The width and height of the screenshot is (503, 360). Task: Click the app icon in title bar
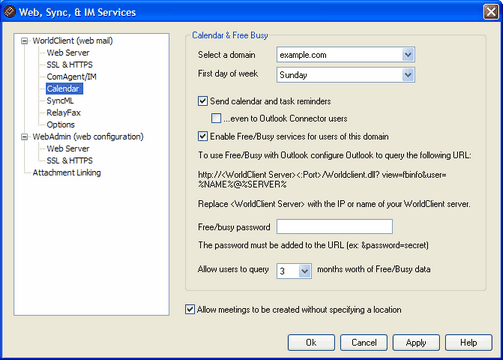(x=9, y=12)
